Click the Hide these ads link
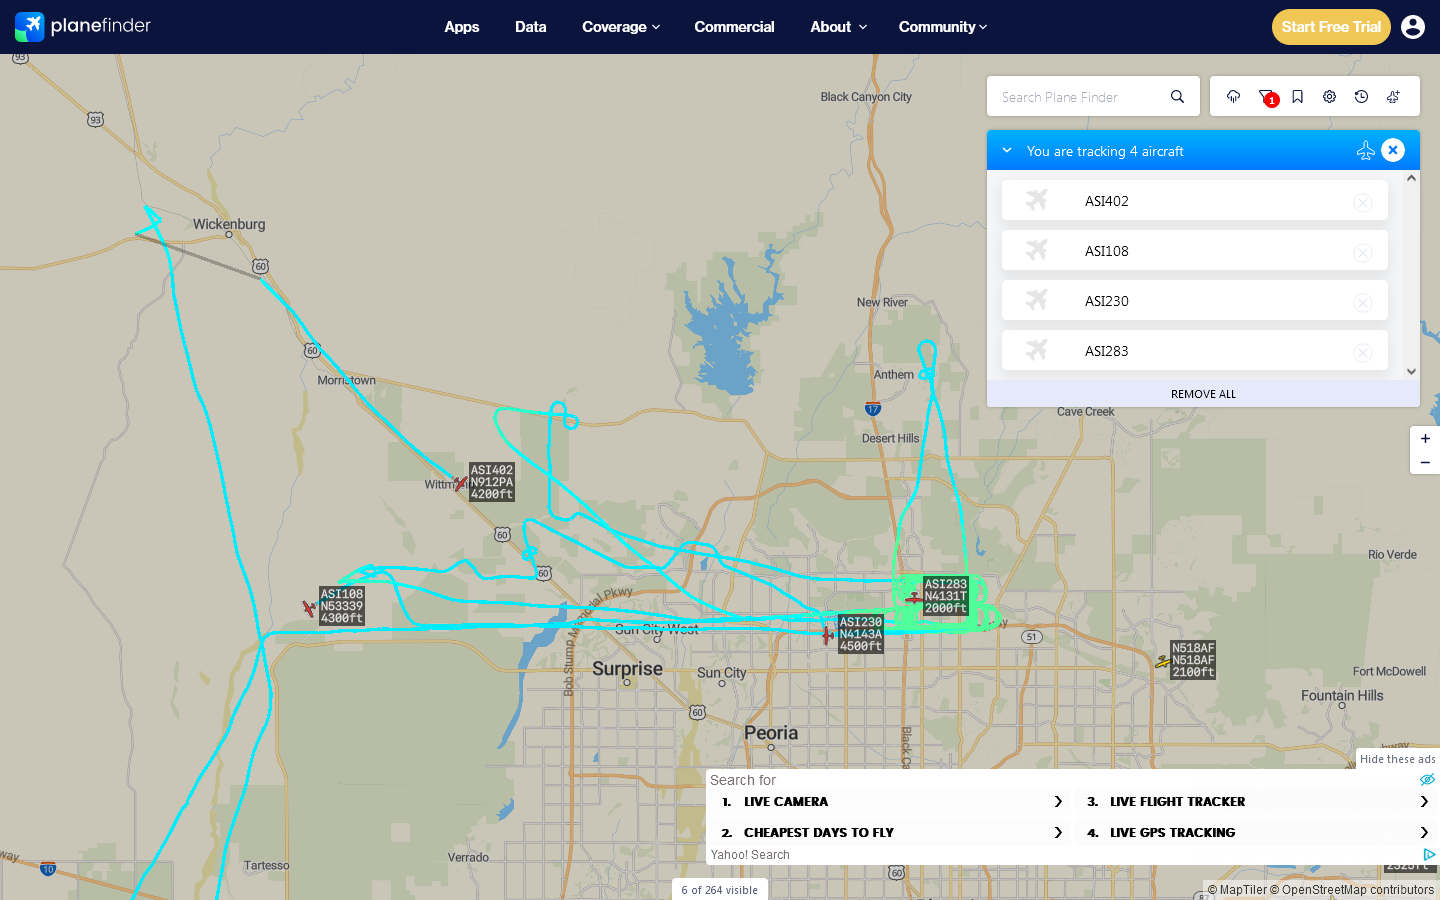 click(1397, 759)
